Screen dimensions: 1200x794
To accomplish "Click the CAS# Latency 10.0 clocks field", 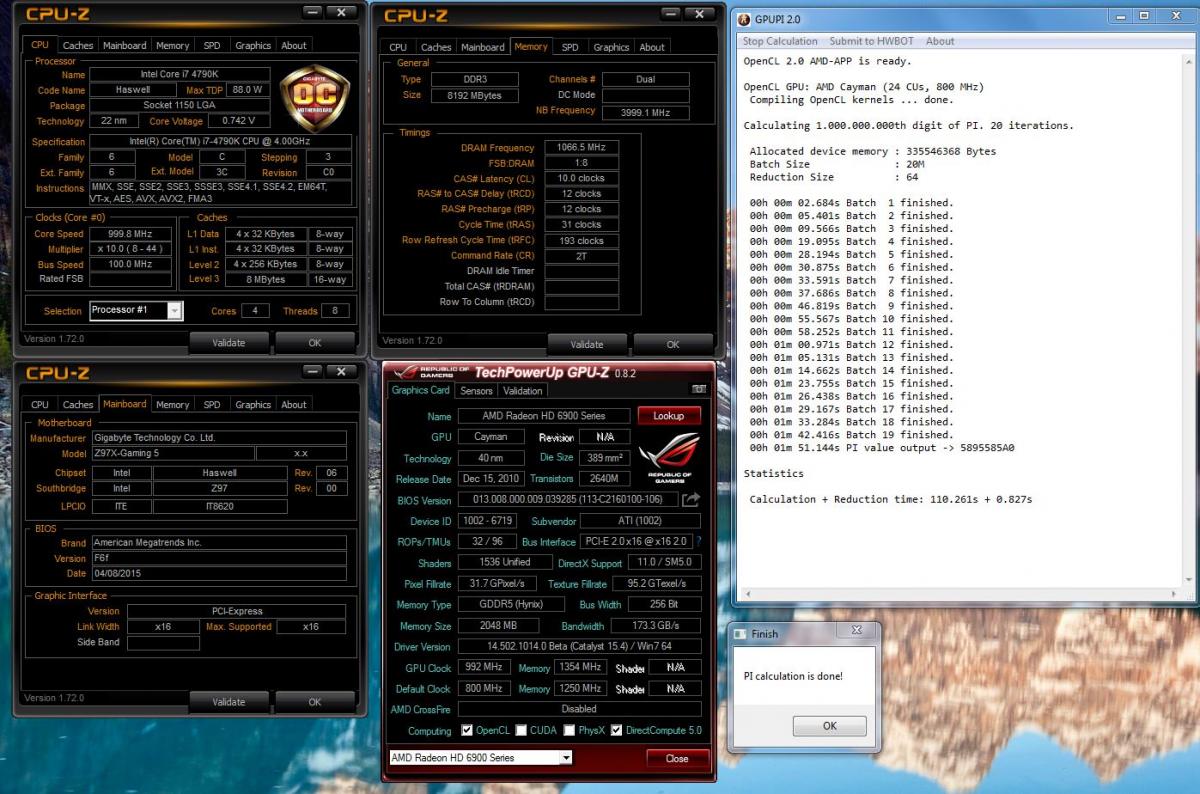I will 582,178.
